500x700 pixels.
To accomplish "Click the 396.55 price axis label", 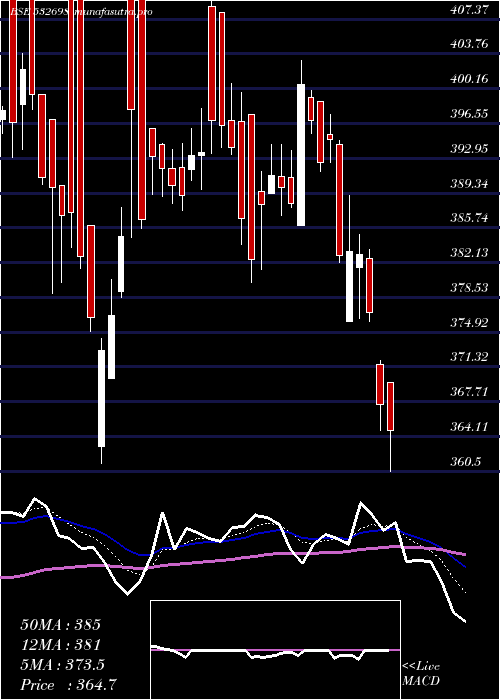I will (471, 114).
